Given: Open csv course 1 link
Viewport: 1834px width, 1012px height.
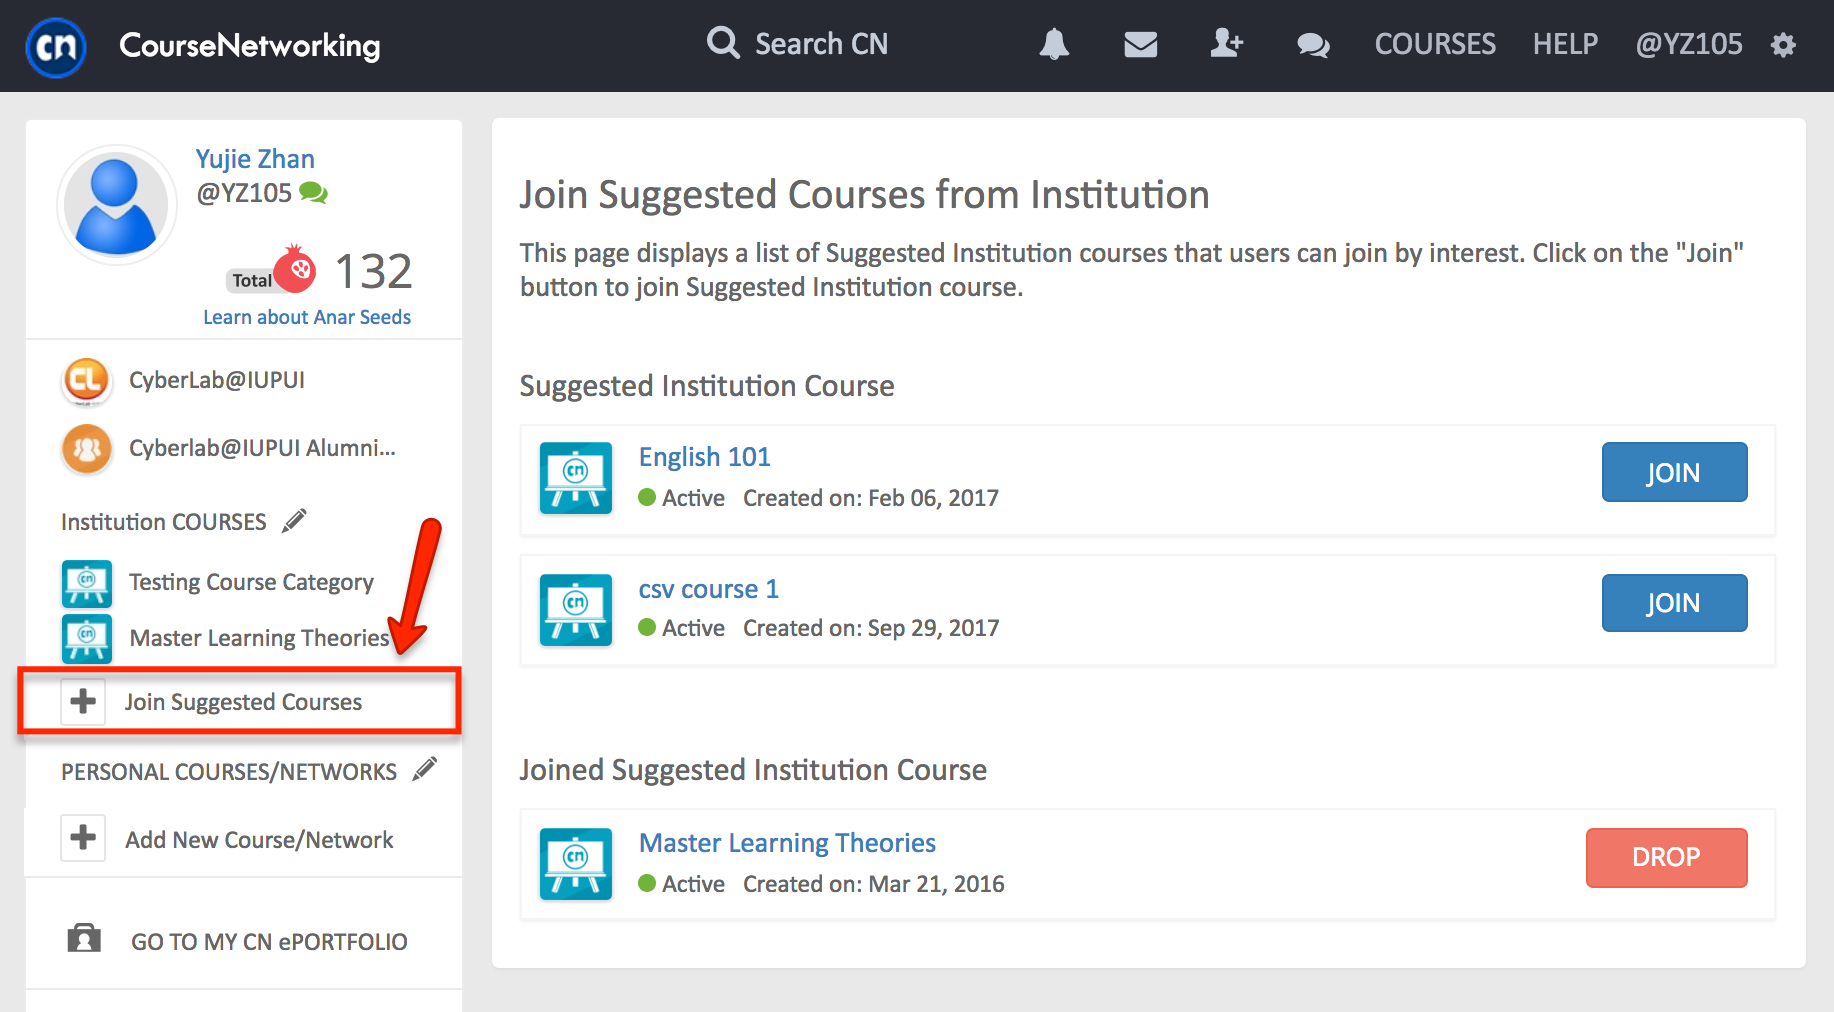Looking at the screenshot, I should click(x=708, y=589).
